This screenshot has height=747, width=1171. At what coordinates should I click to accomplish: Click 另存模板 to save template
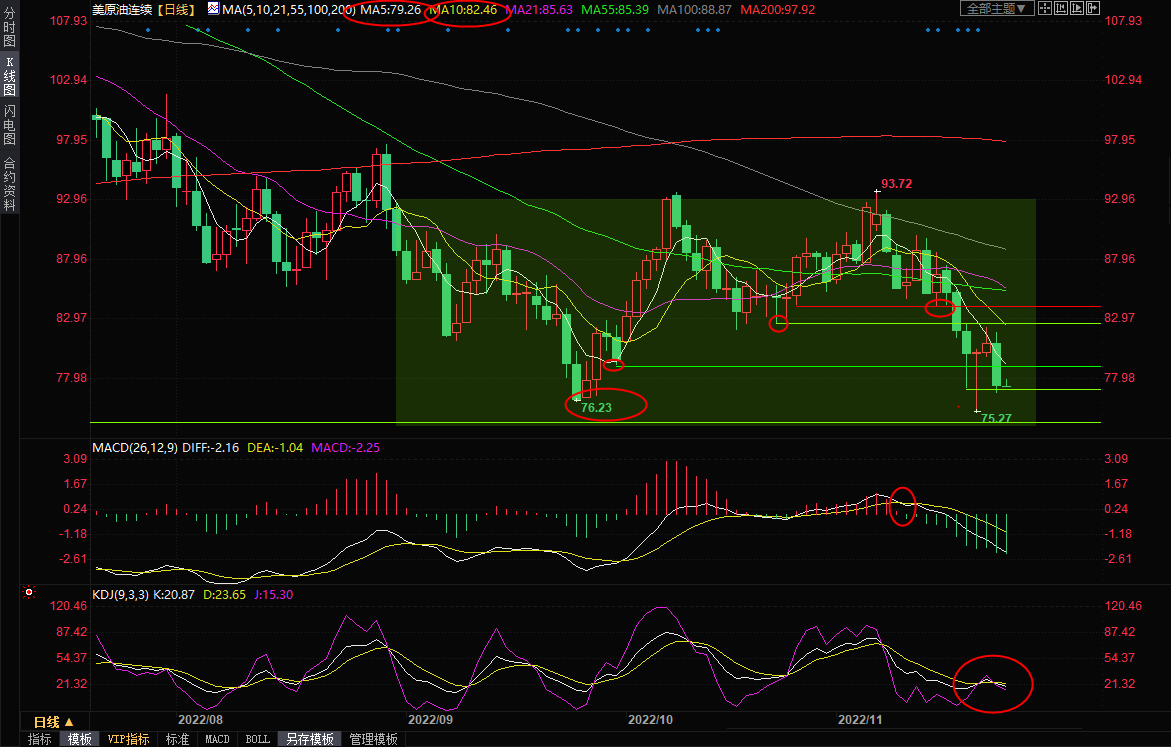pos(309,739)
